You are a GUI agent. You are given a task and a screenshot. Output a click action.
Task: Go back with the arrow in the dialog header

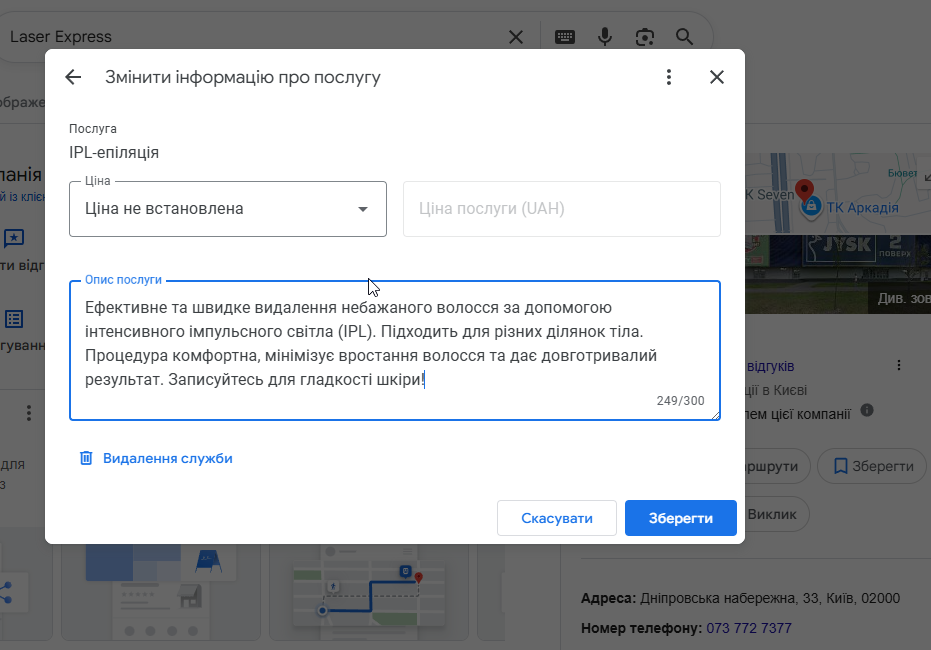click(73, 77)
